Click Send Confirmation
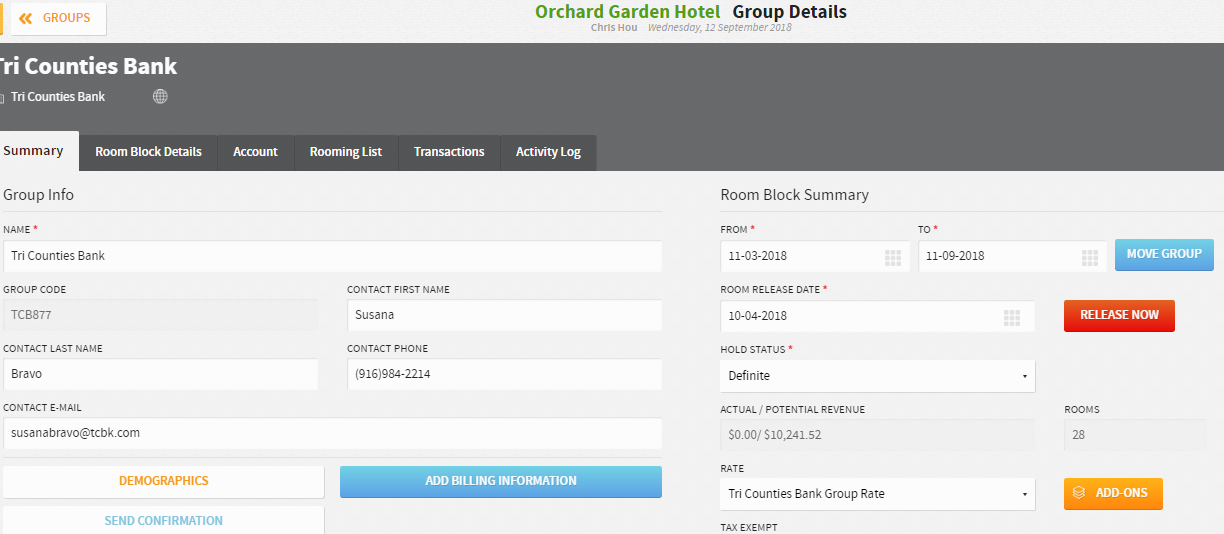This screenshot has width=1224, height=534. pyautogui.click(x=164, y=520)
